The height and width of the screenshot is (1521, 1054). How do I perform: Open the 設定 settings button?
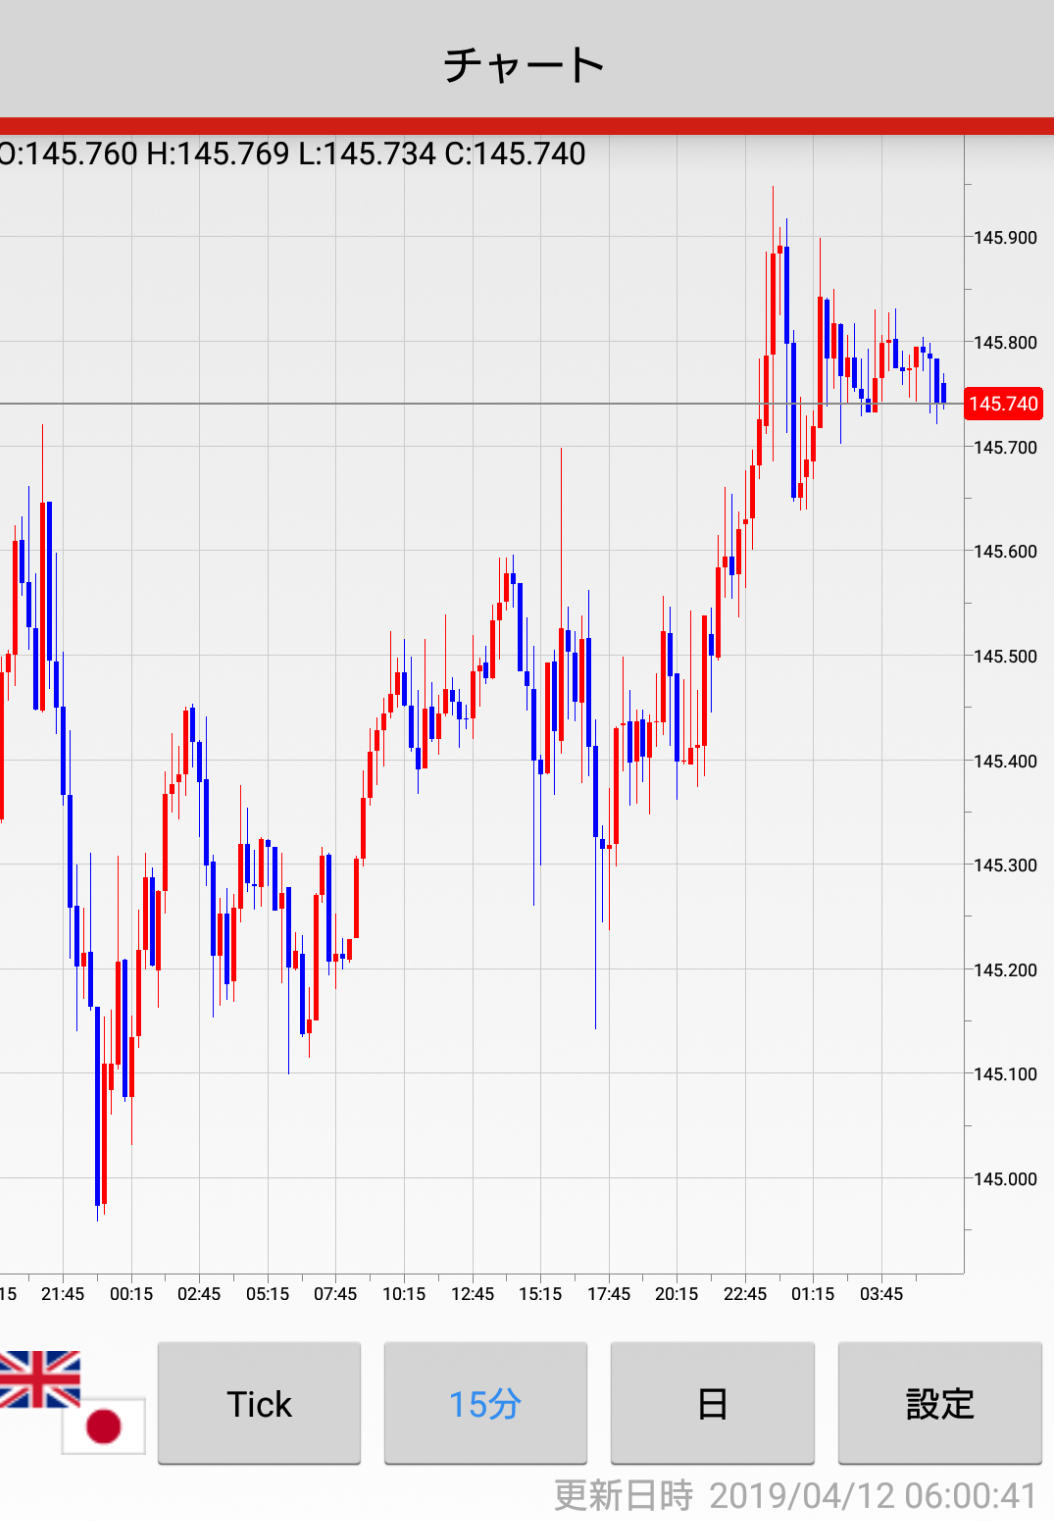tap(939, 1404)
